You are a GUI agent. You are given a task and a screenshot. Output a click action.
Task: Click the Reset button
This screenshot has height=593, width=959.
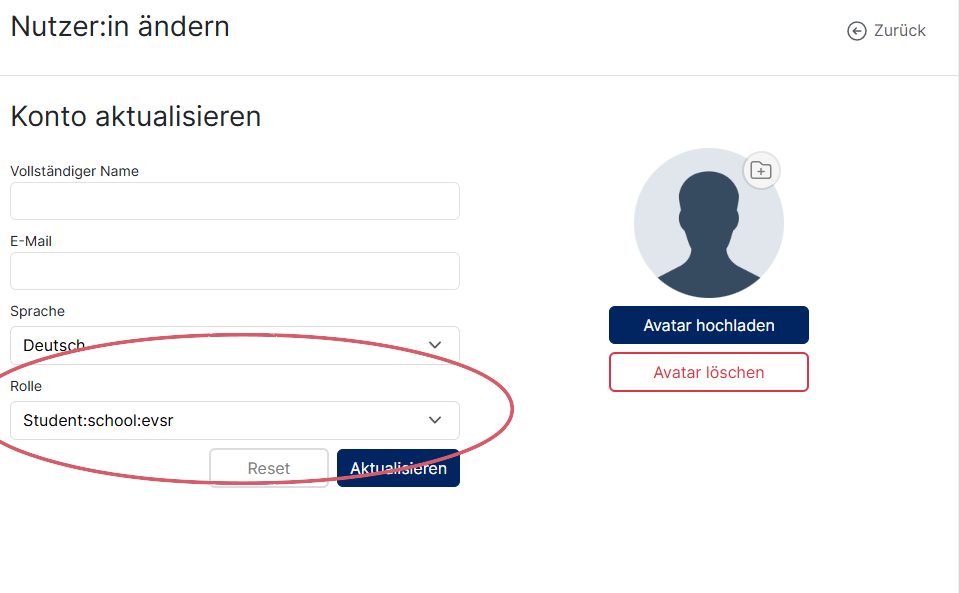click(x=269, y=468)
